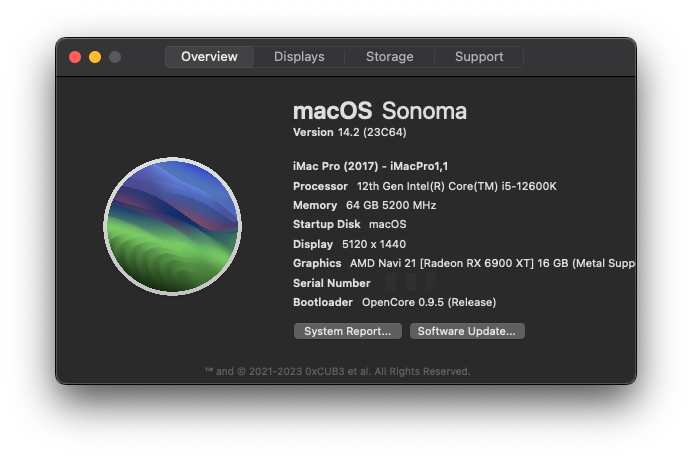This screenshot has width=692, height=458.
Task: Close the About This Mac window
Action: coord(75,57)
